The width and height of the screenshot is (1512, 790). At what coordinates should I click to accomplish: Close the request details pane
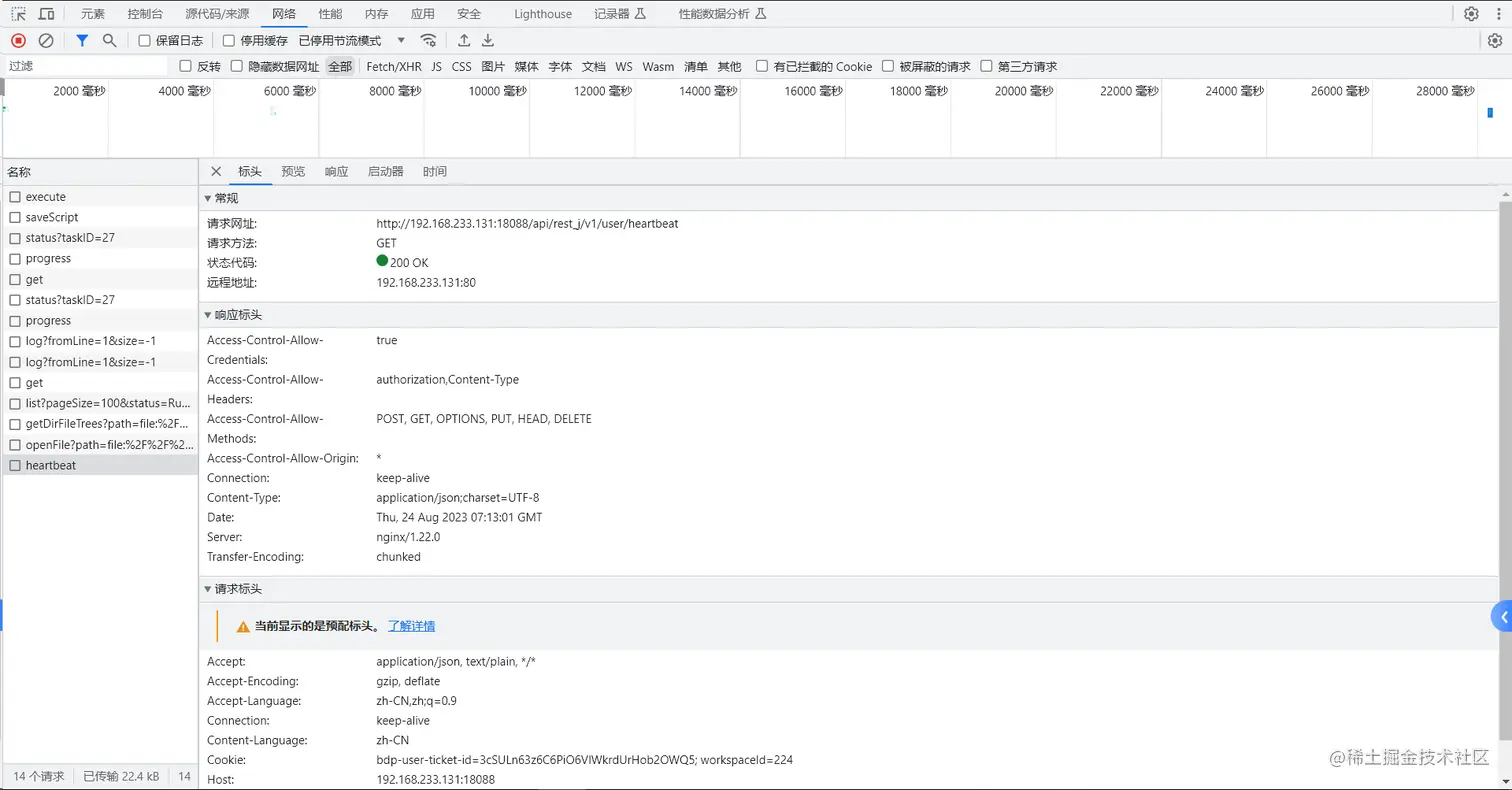216,171
